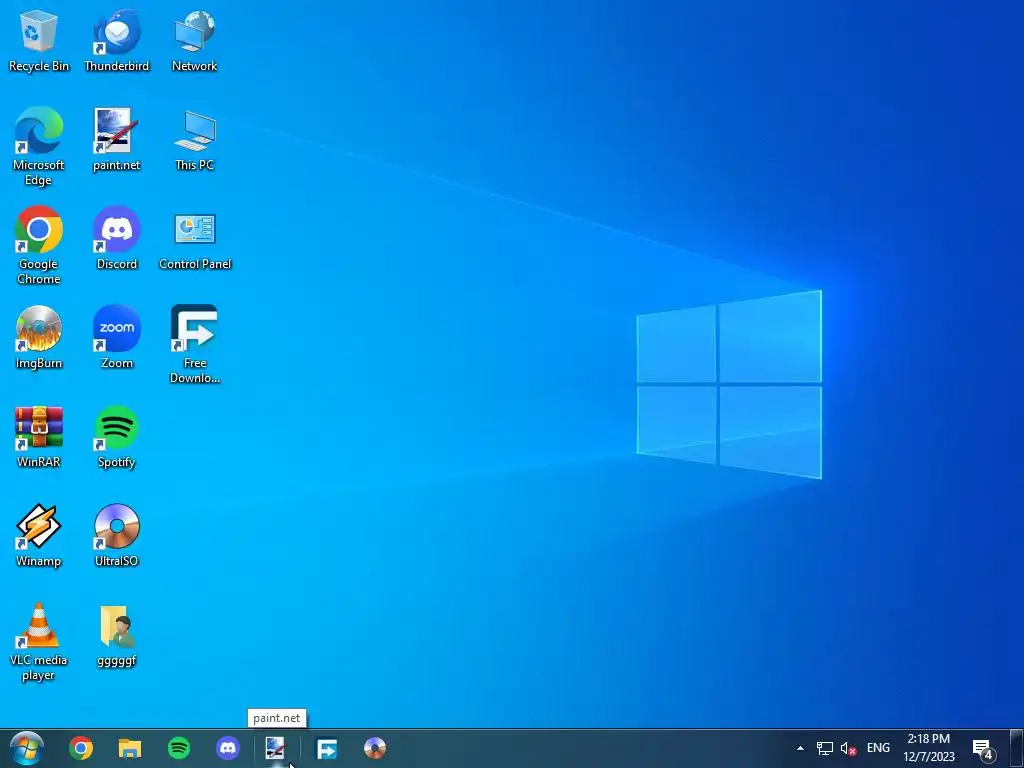Select the ImgBurn desktop shortcut

[39, 338]
